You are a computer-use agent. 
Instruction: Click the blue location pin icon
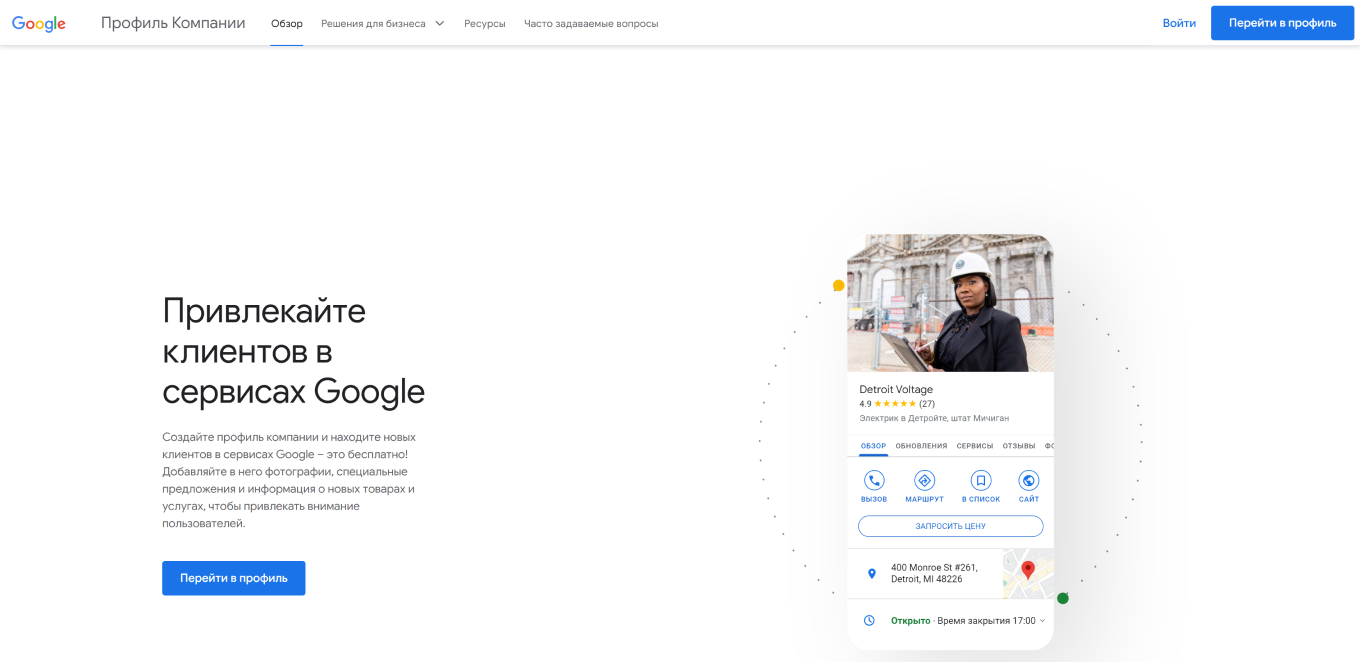pyautogui.click(x=869, y=573)
